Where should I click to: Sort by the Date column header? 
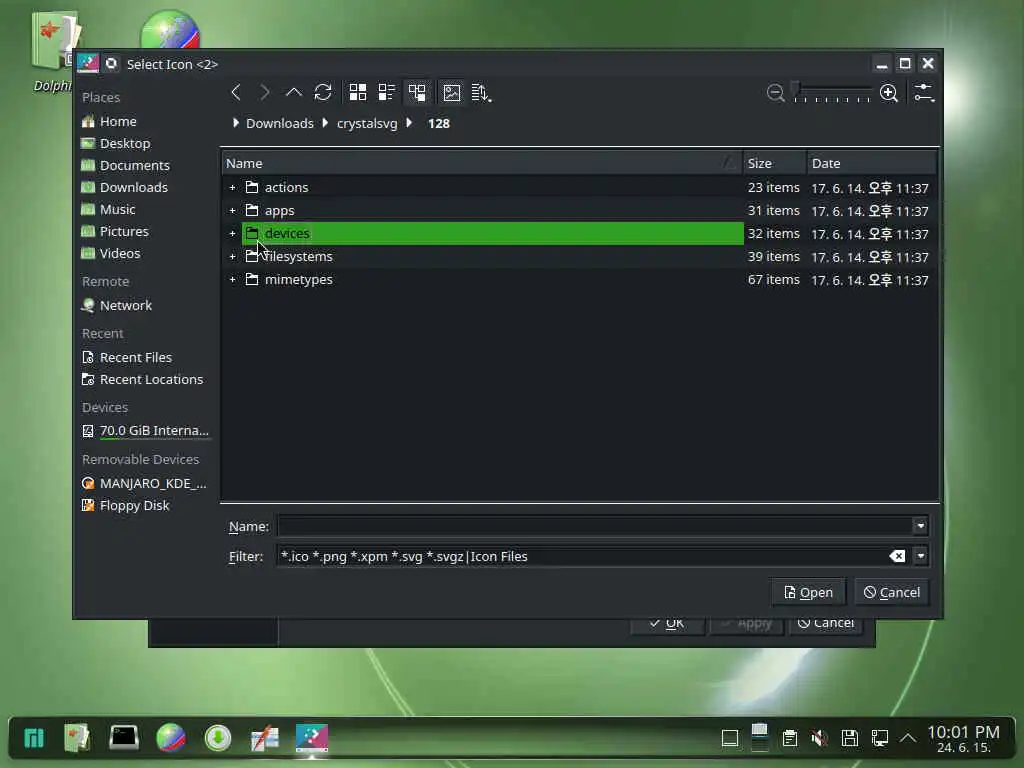click(x=871, y=163)
